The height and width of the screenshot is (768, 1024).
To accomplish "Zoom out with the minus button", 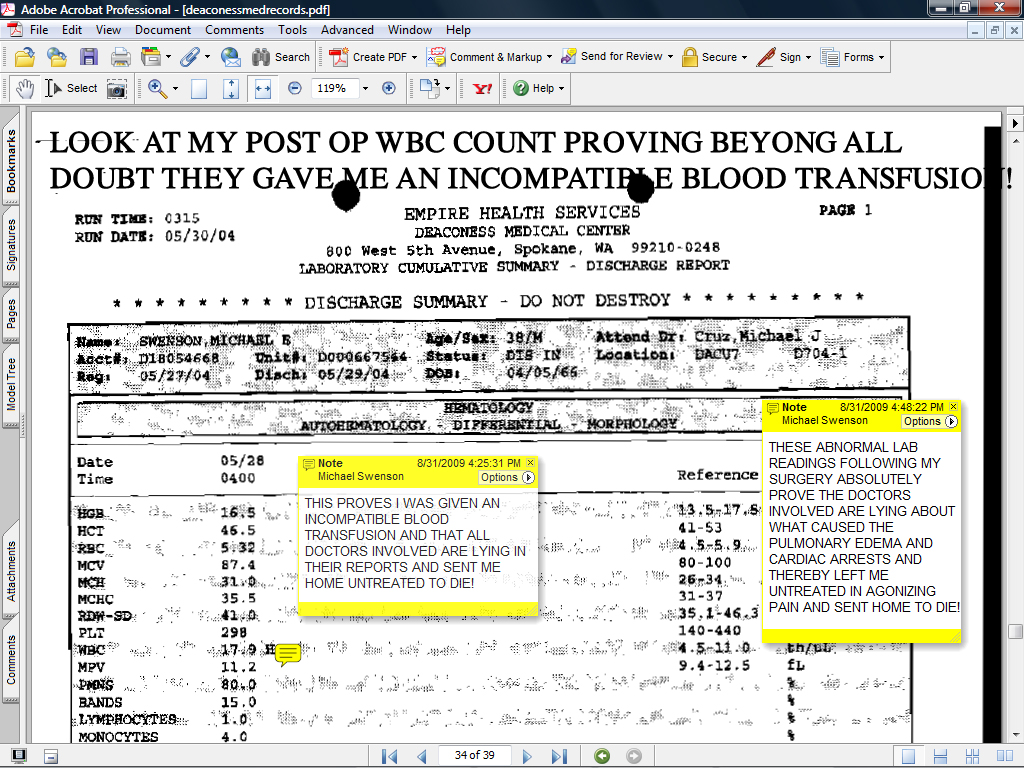I will [x=295, y=88].
